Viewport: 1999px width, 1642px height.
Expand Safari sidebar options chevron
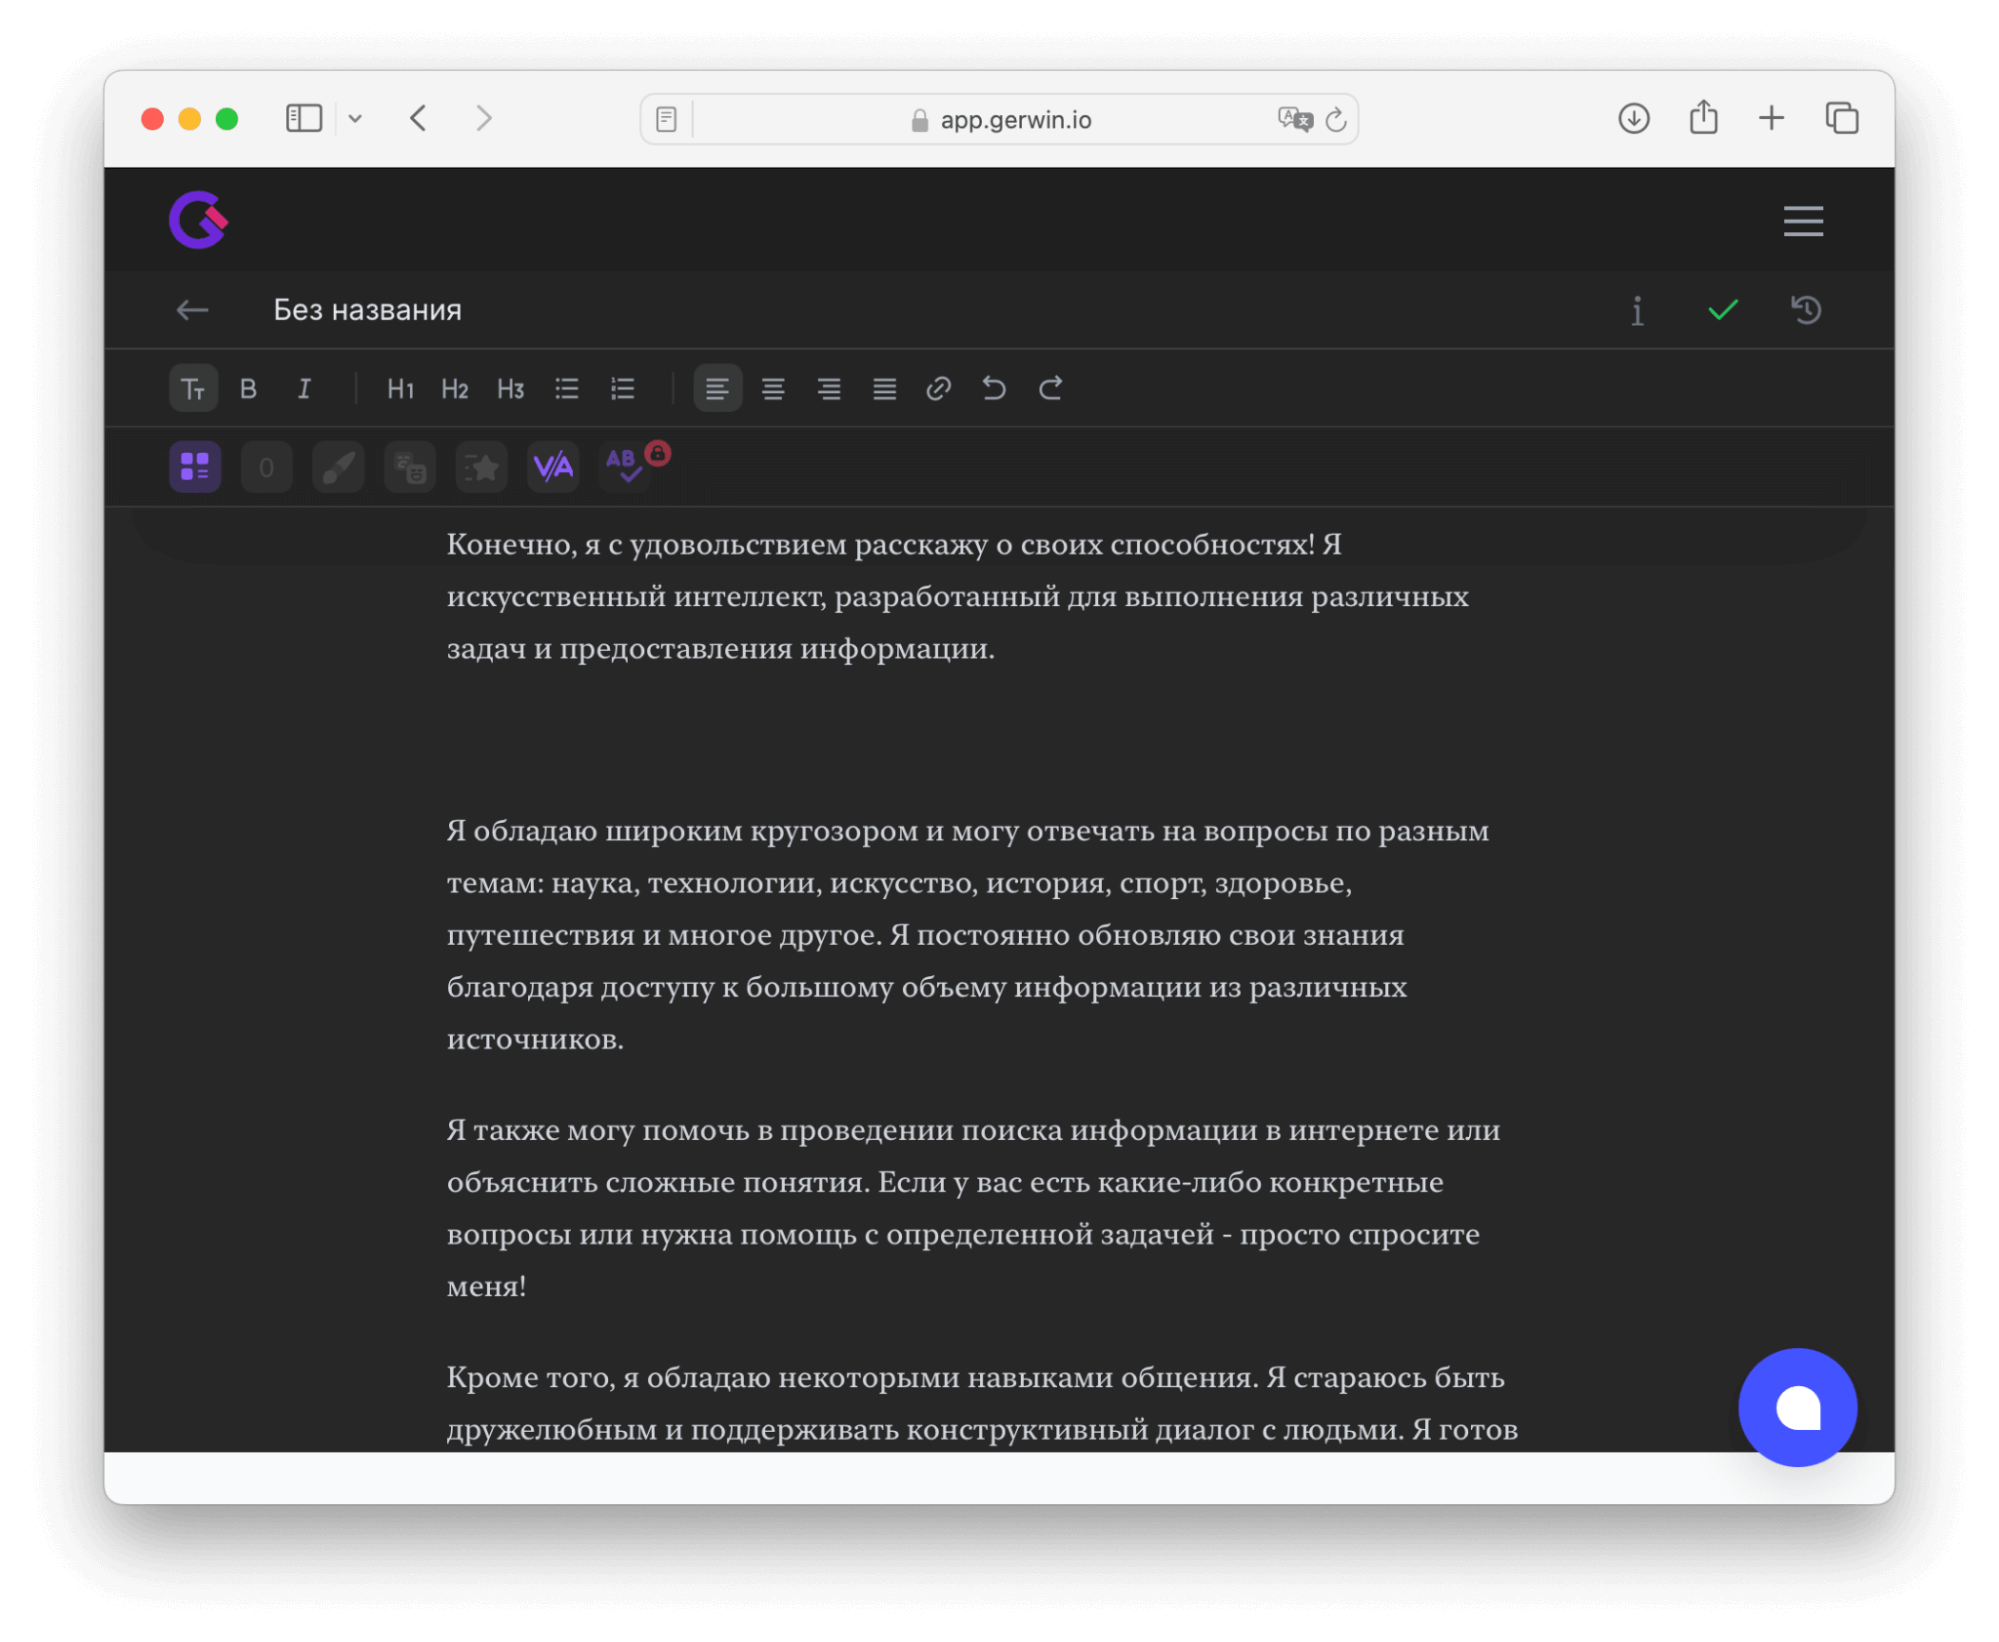[355, 119]
